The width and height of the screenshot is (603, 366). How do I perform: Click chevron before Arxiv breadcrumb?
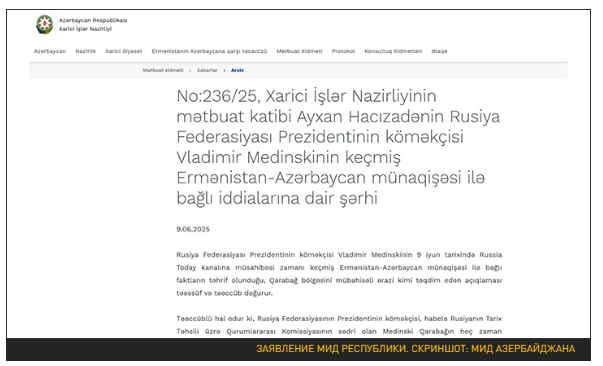(x=224, y=70)
